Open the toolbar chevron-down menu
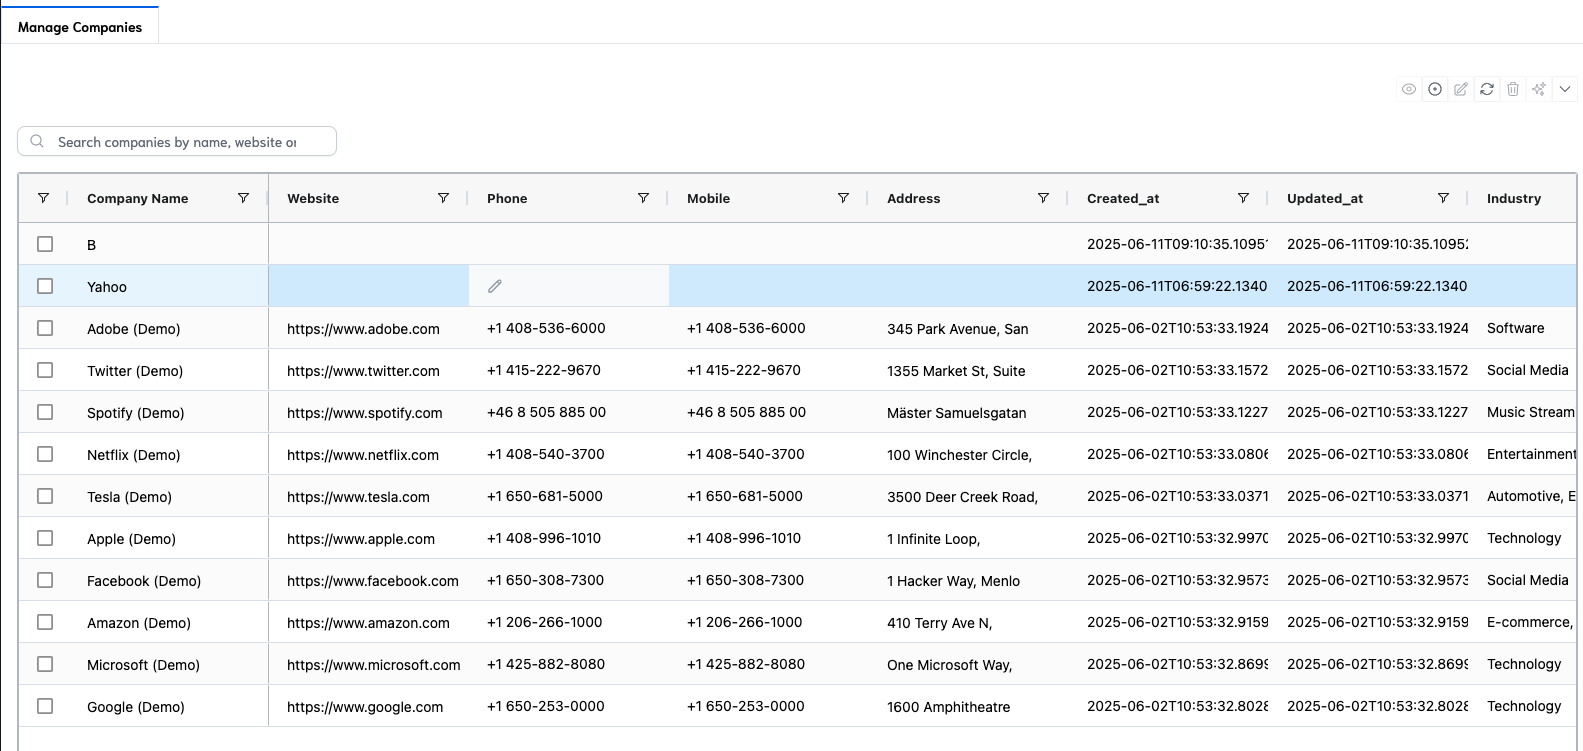The height and width of the screenshot is (751, 1583). click(x=1565, y=89)
